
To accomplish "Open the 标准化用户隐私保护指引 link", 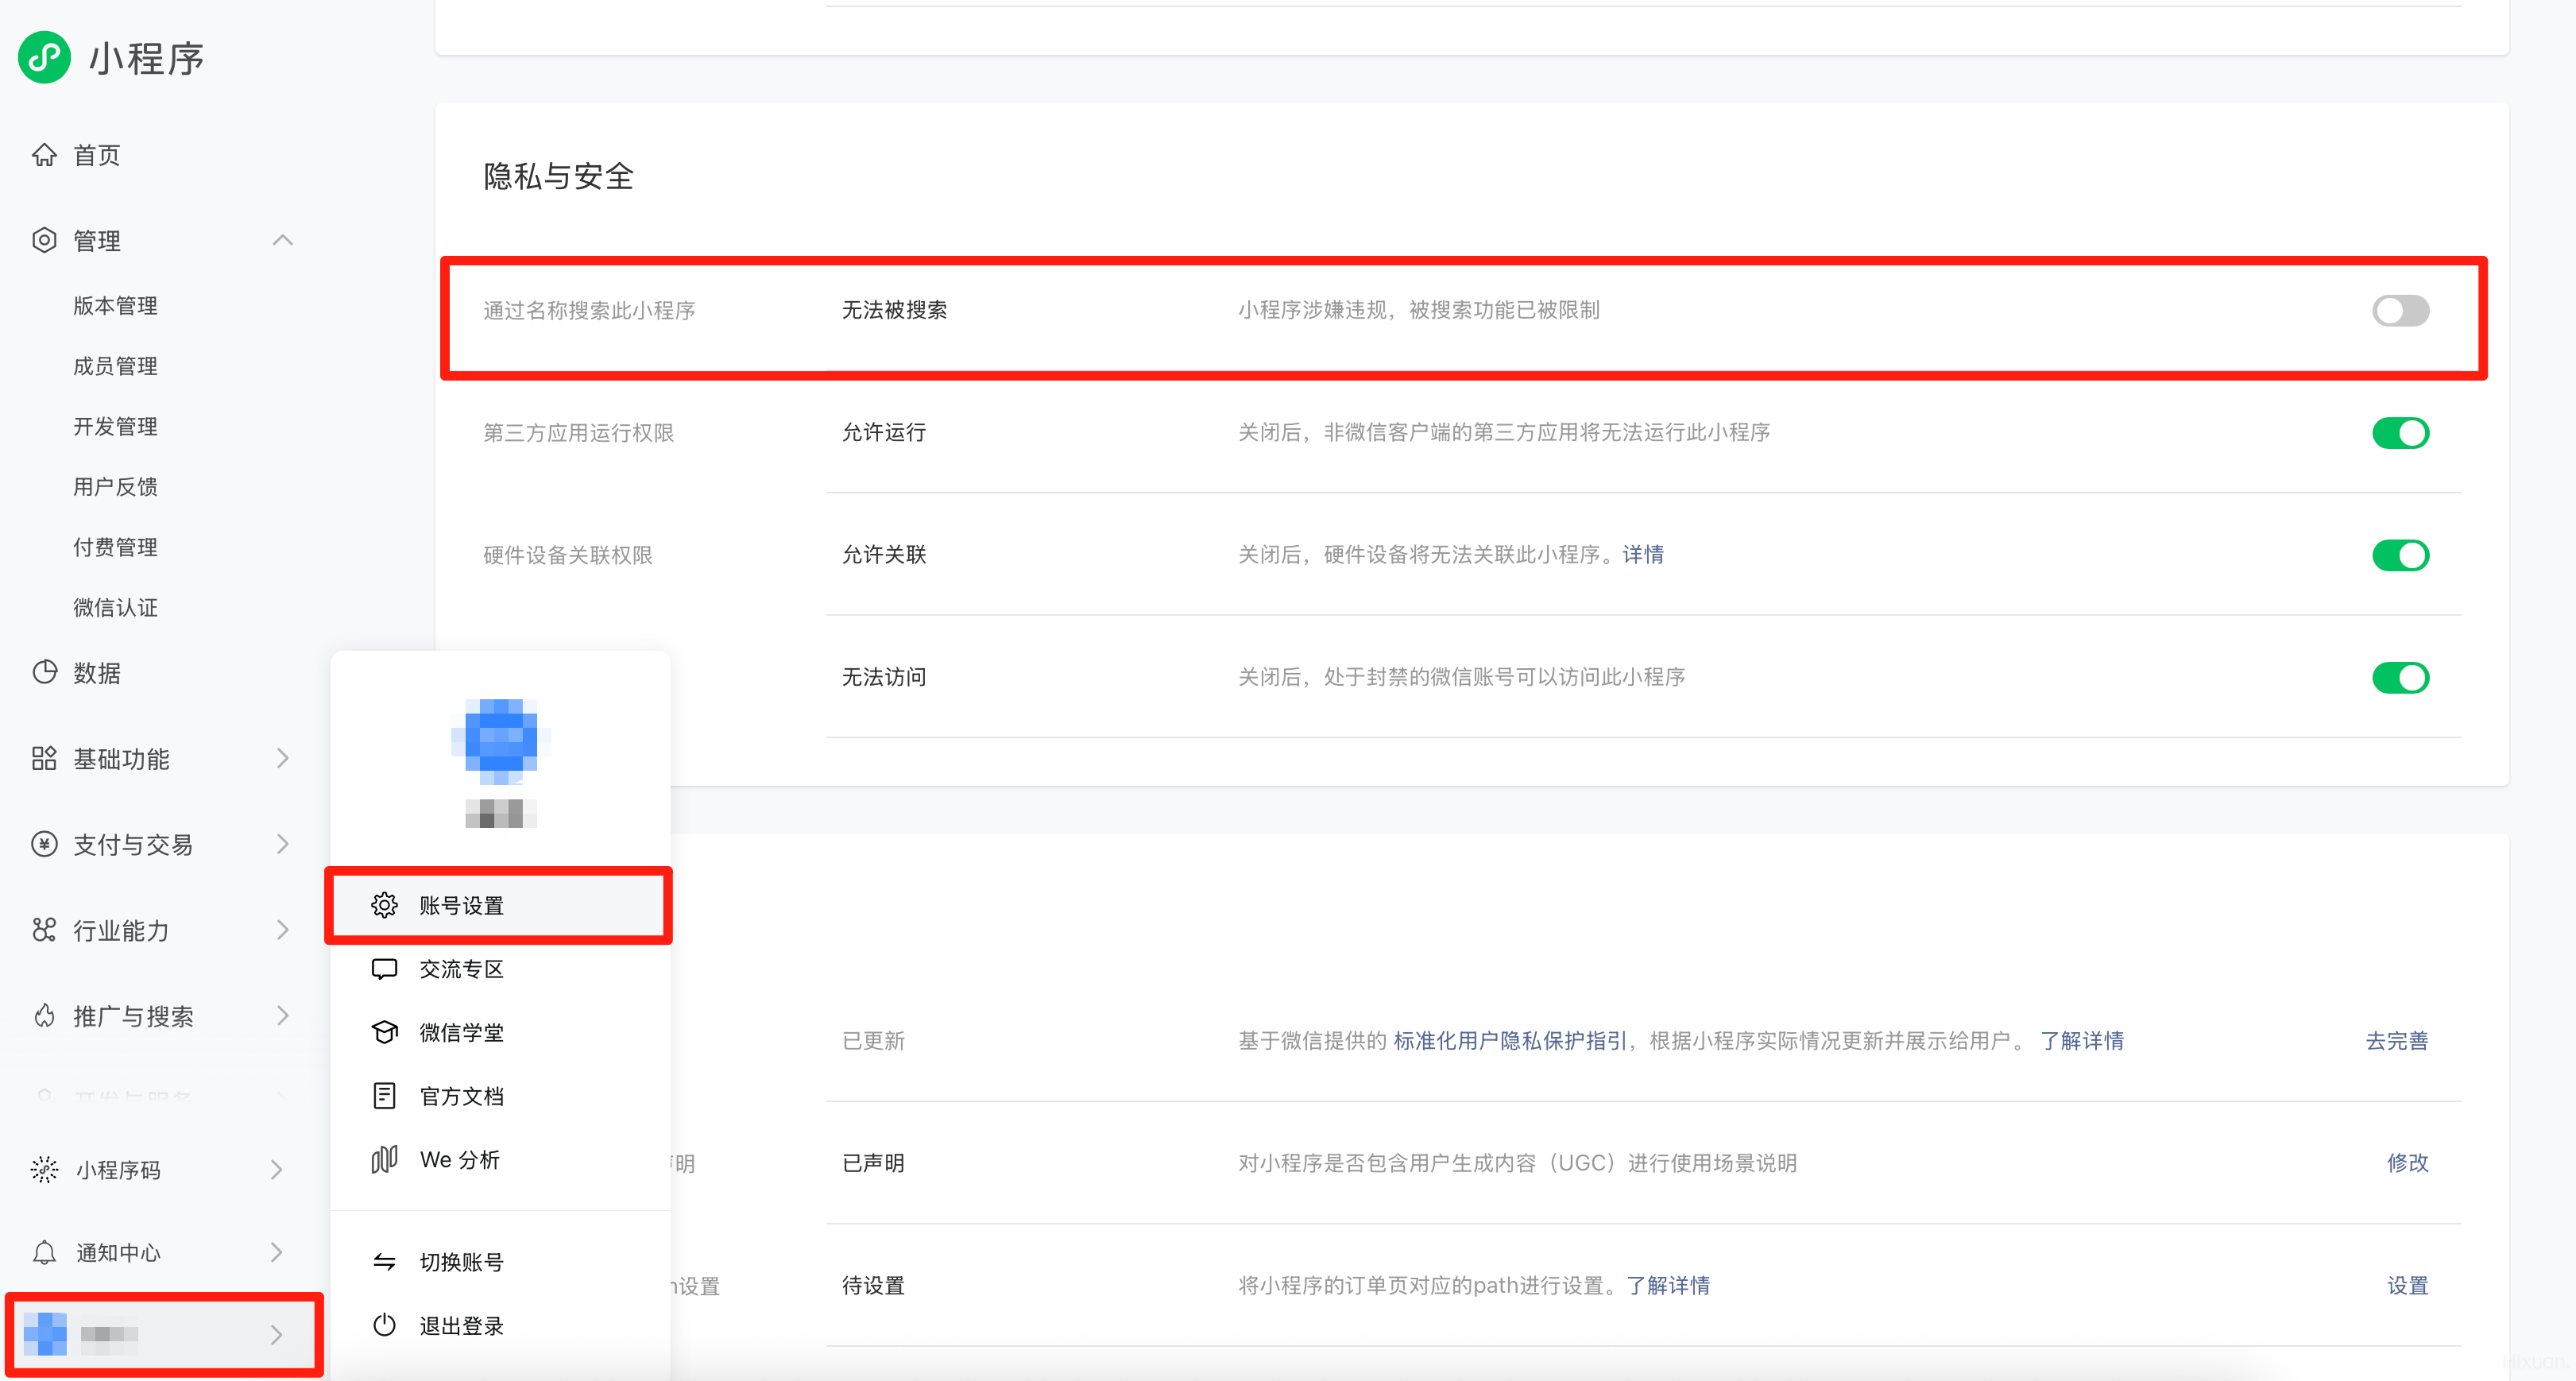I will point(1509,1041).
